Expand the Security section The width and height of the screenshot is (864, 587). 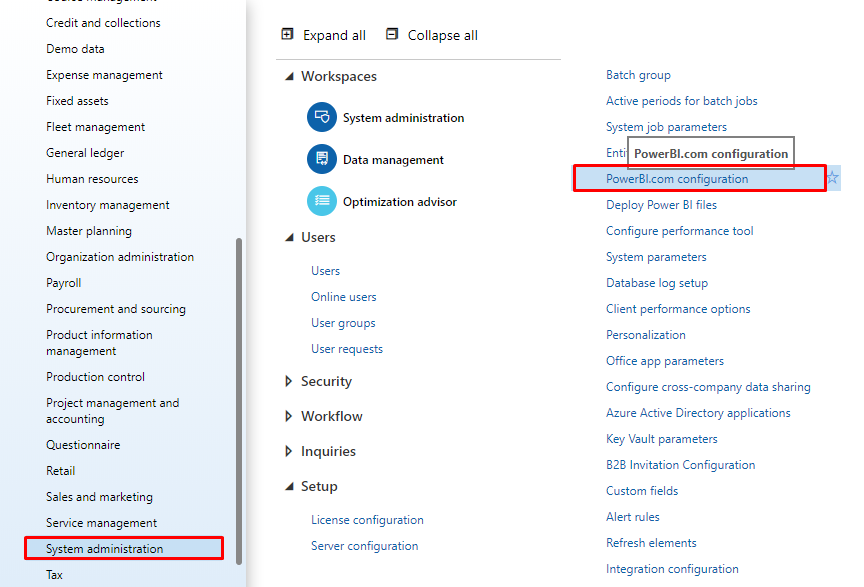tap(289, 381)
